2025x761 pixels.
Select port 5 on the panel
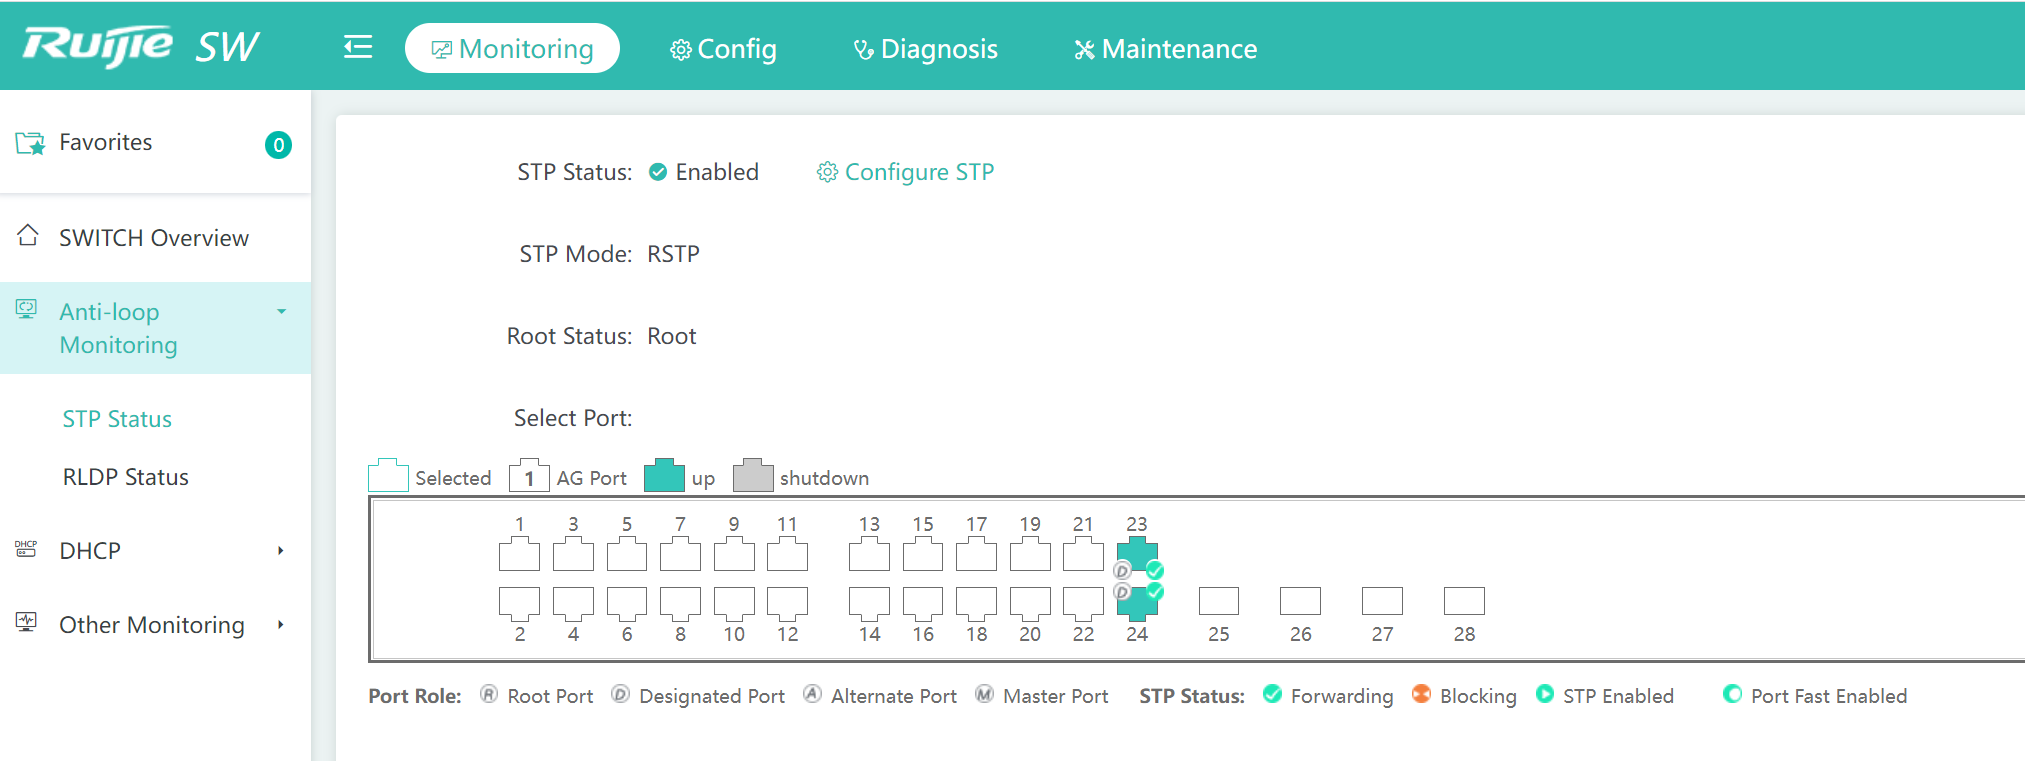(627, 554)
